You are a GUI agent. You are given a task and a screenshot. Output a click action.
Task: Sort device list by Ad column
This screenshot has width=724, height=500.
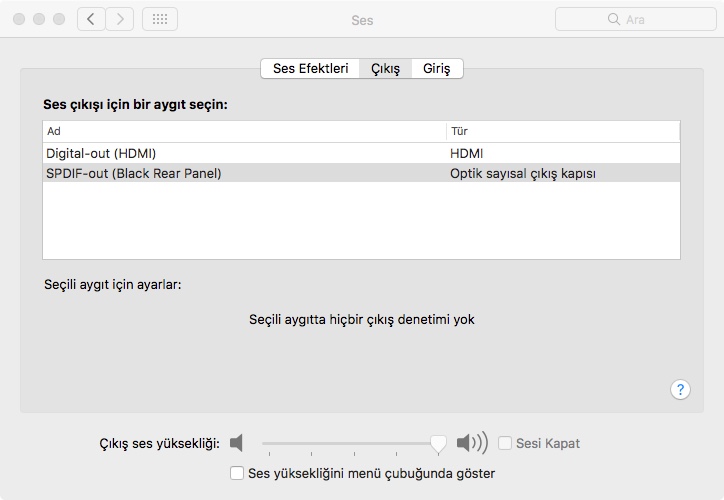click(244, 131)
